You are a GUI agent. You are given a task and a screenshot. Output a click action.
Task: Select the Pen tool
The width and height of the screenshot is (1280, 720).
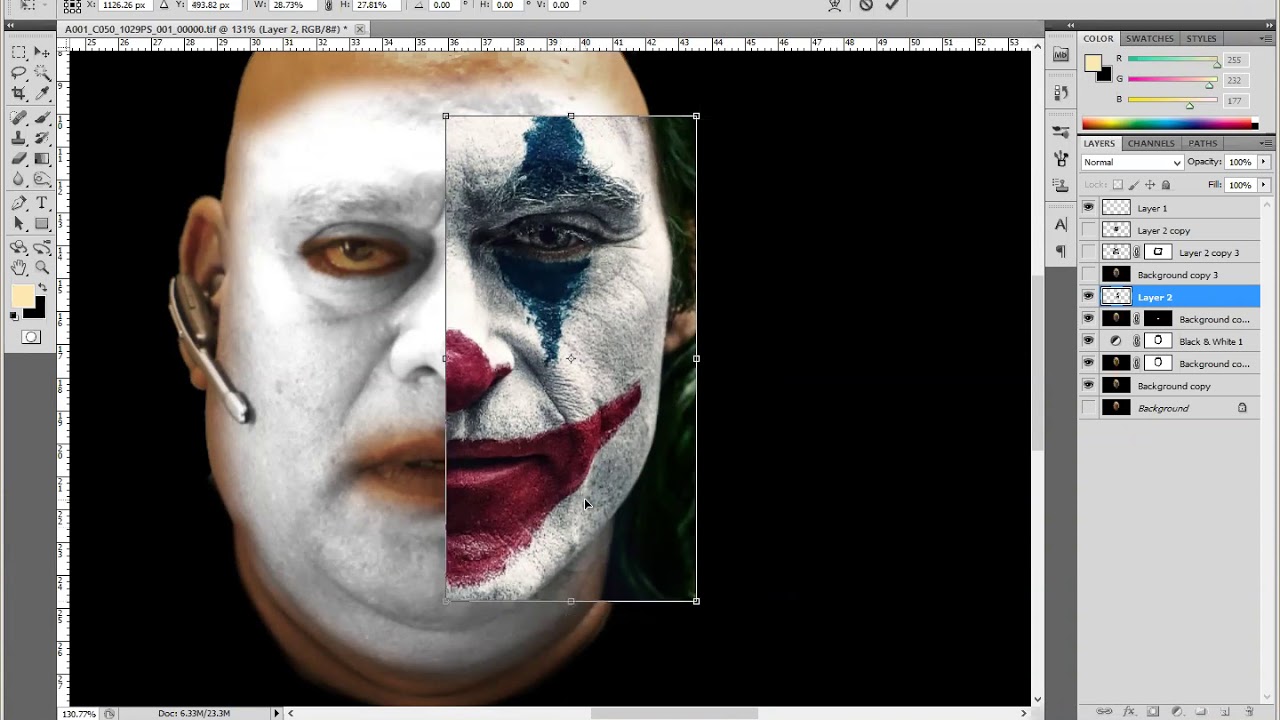point(19,203)
